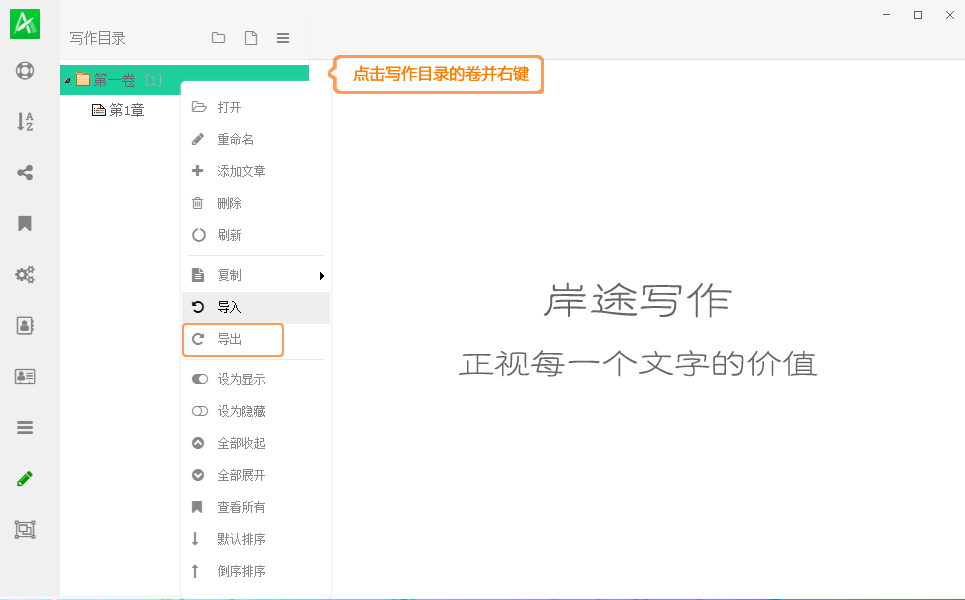This screenshot has width=965, height=600.
Task: Open the lifebuoy help icon in sidebar
Action: coord(25,71)
